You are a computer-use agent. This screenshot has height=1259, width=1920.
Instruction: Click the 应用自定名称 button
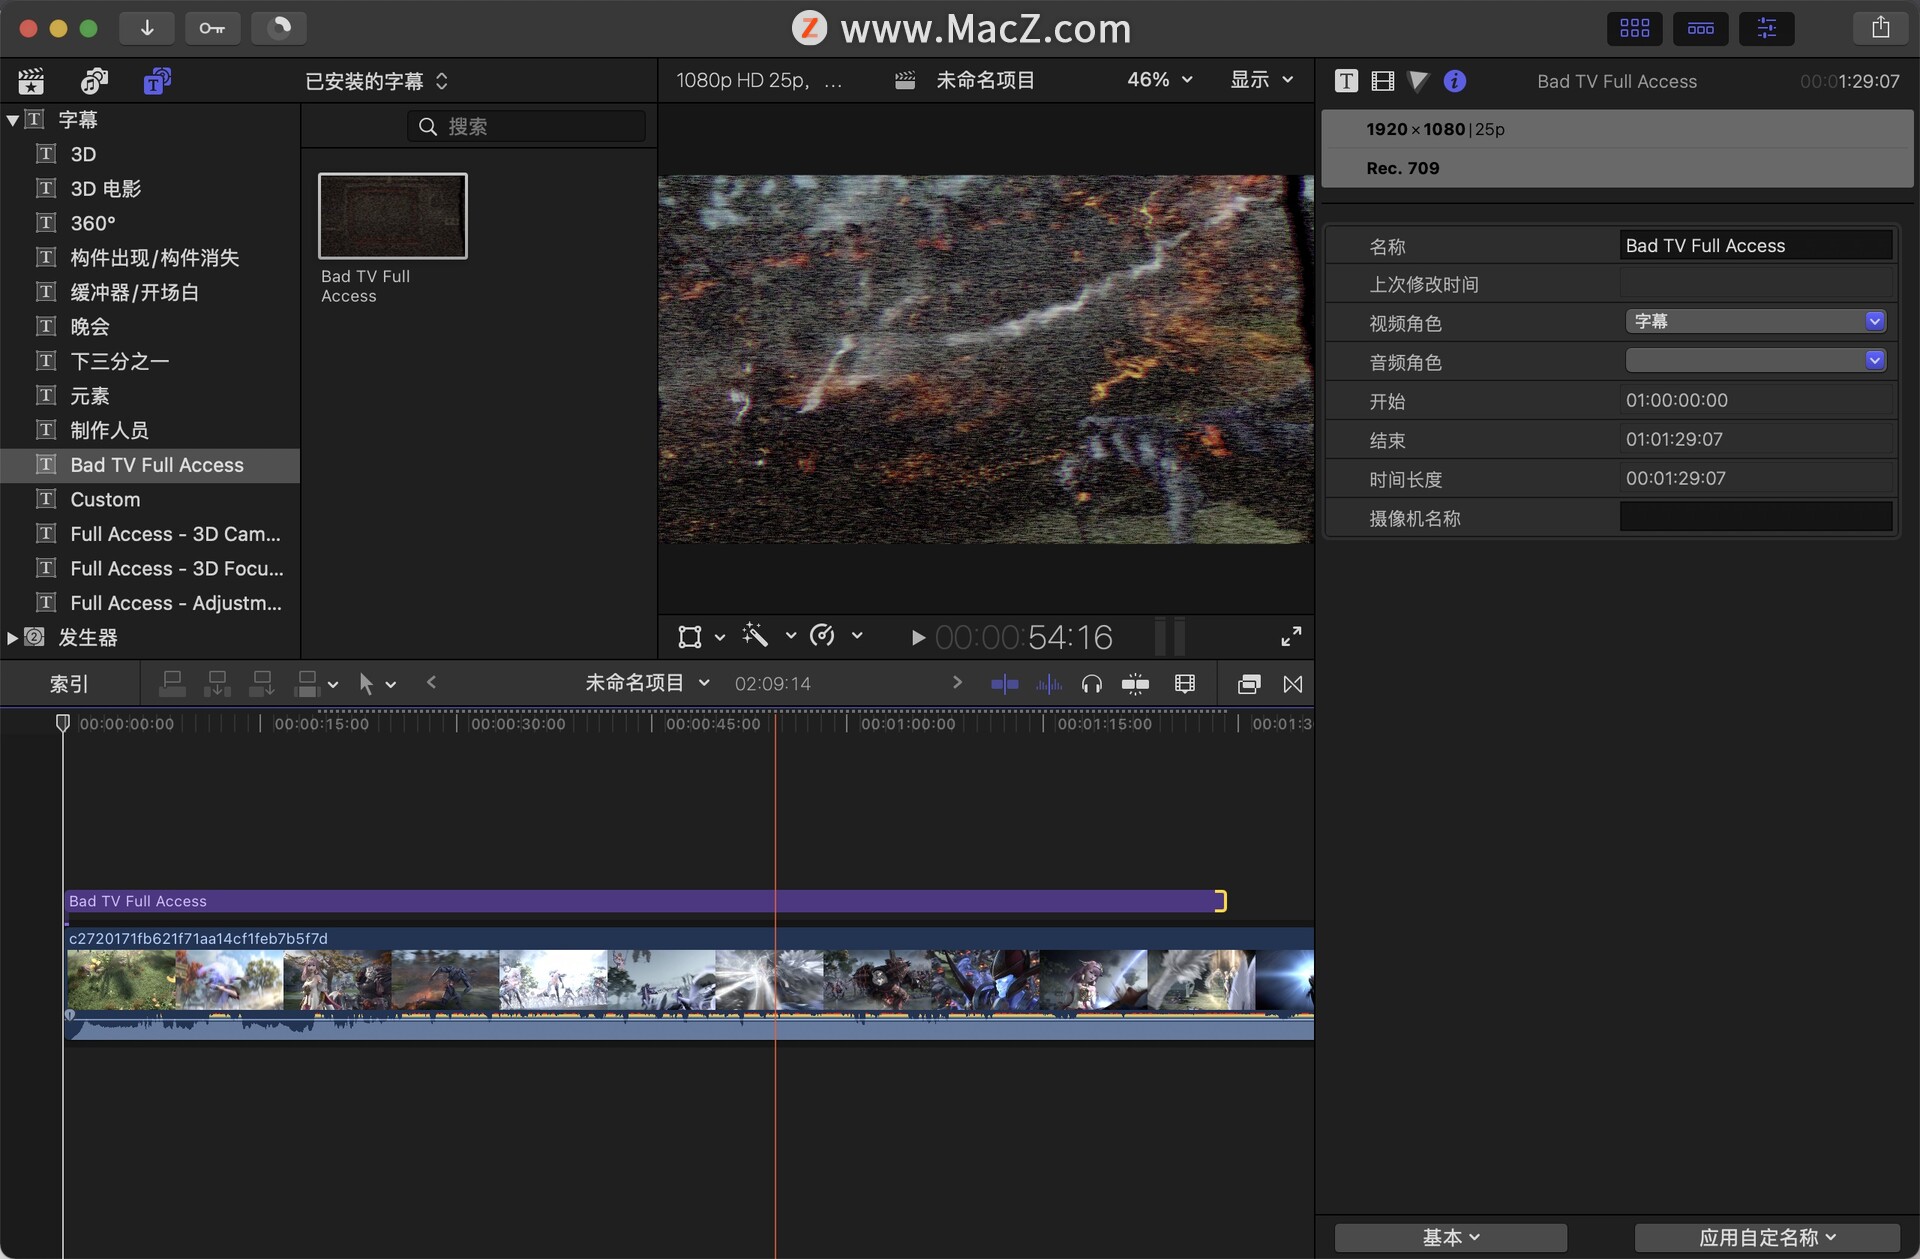tap(1766, 1237)
